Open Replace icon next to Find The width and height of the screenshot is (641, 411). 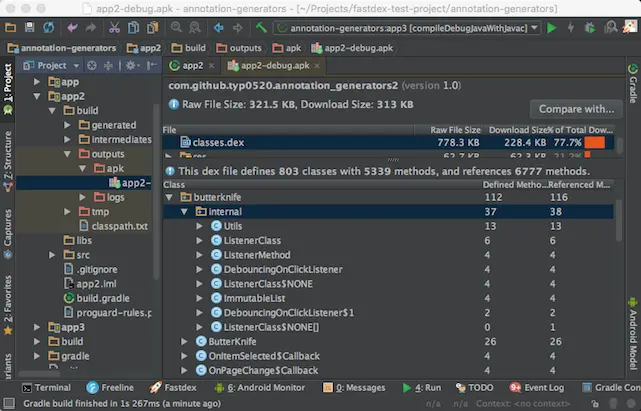[x=195, y=28]
